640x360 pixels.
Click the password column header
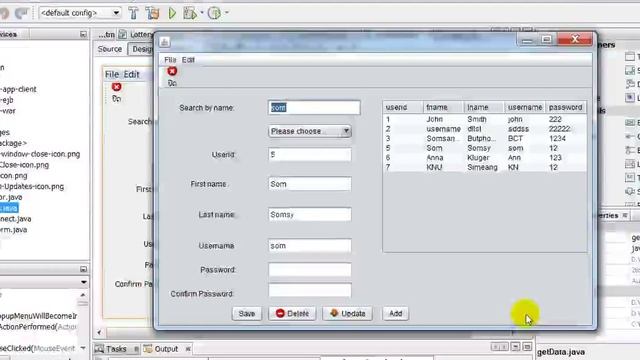tap(566, 107)
